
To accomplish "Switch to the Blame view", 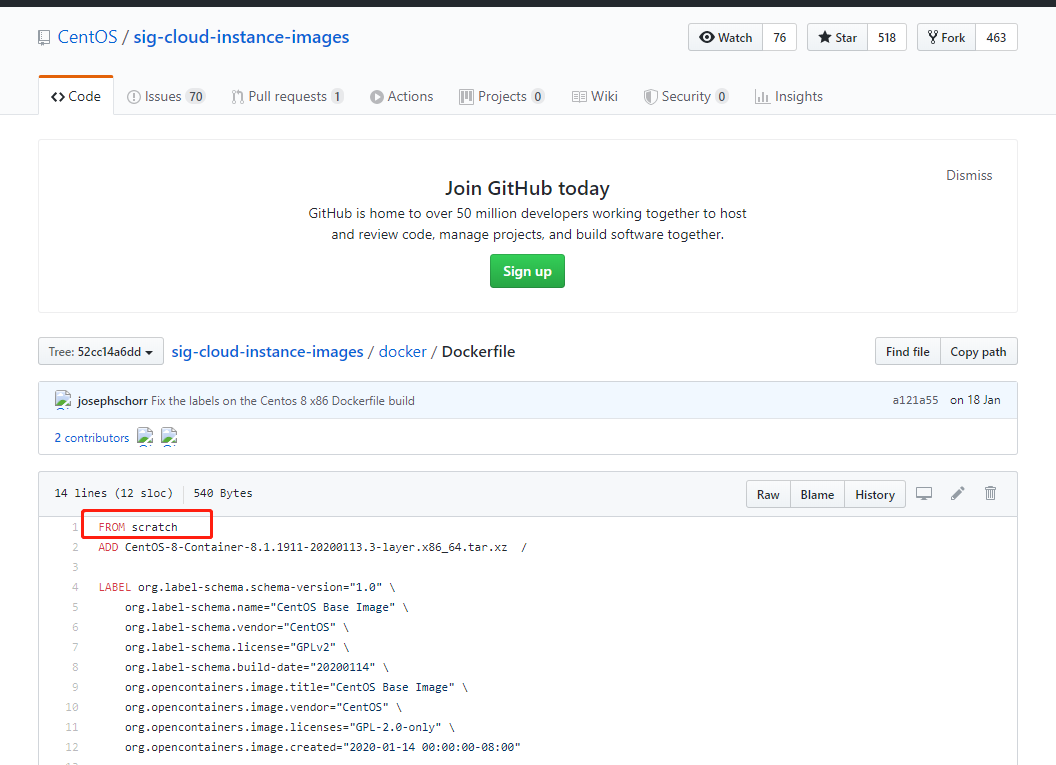I will click(x=817, y=494).
